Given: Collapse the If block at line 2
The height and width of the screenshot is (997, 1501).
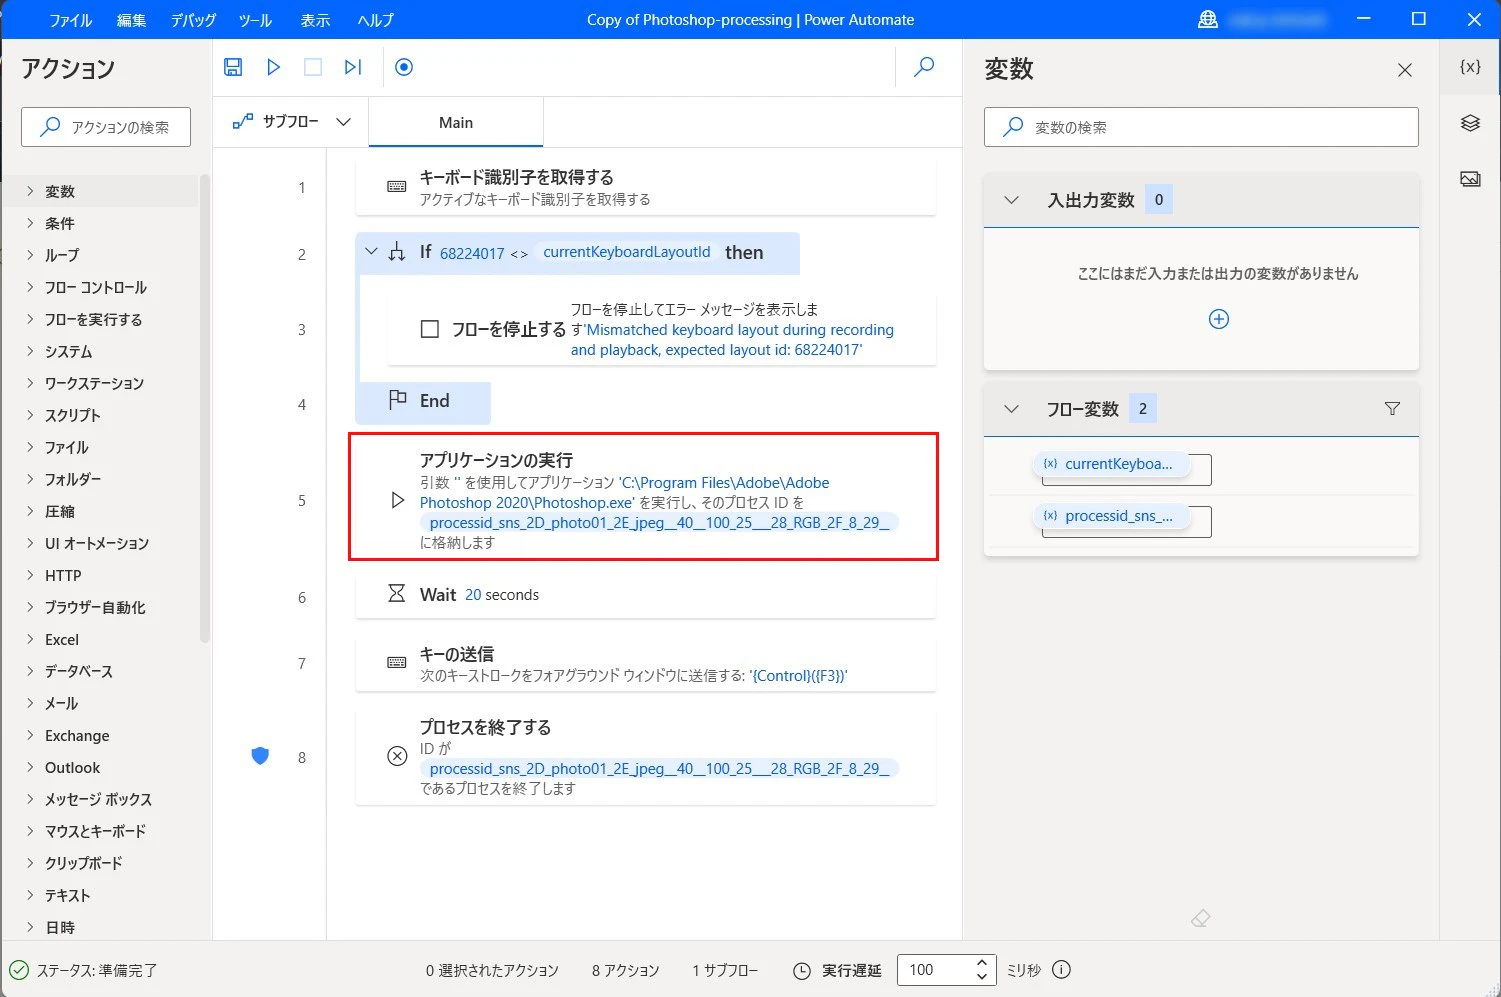Looking at the screenshot, I should [371, 252].
